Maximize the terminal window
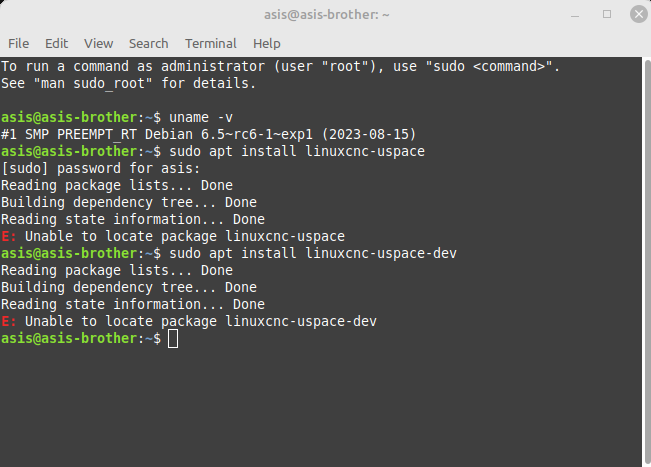The image size is (651, 467). [x=607, y=14]
